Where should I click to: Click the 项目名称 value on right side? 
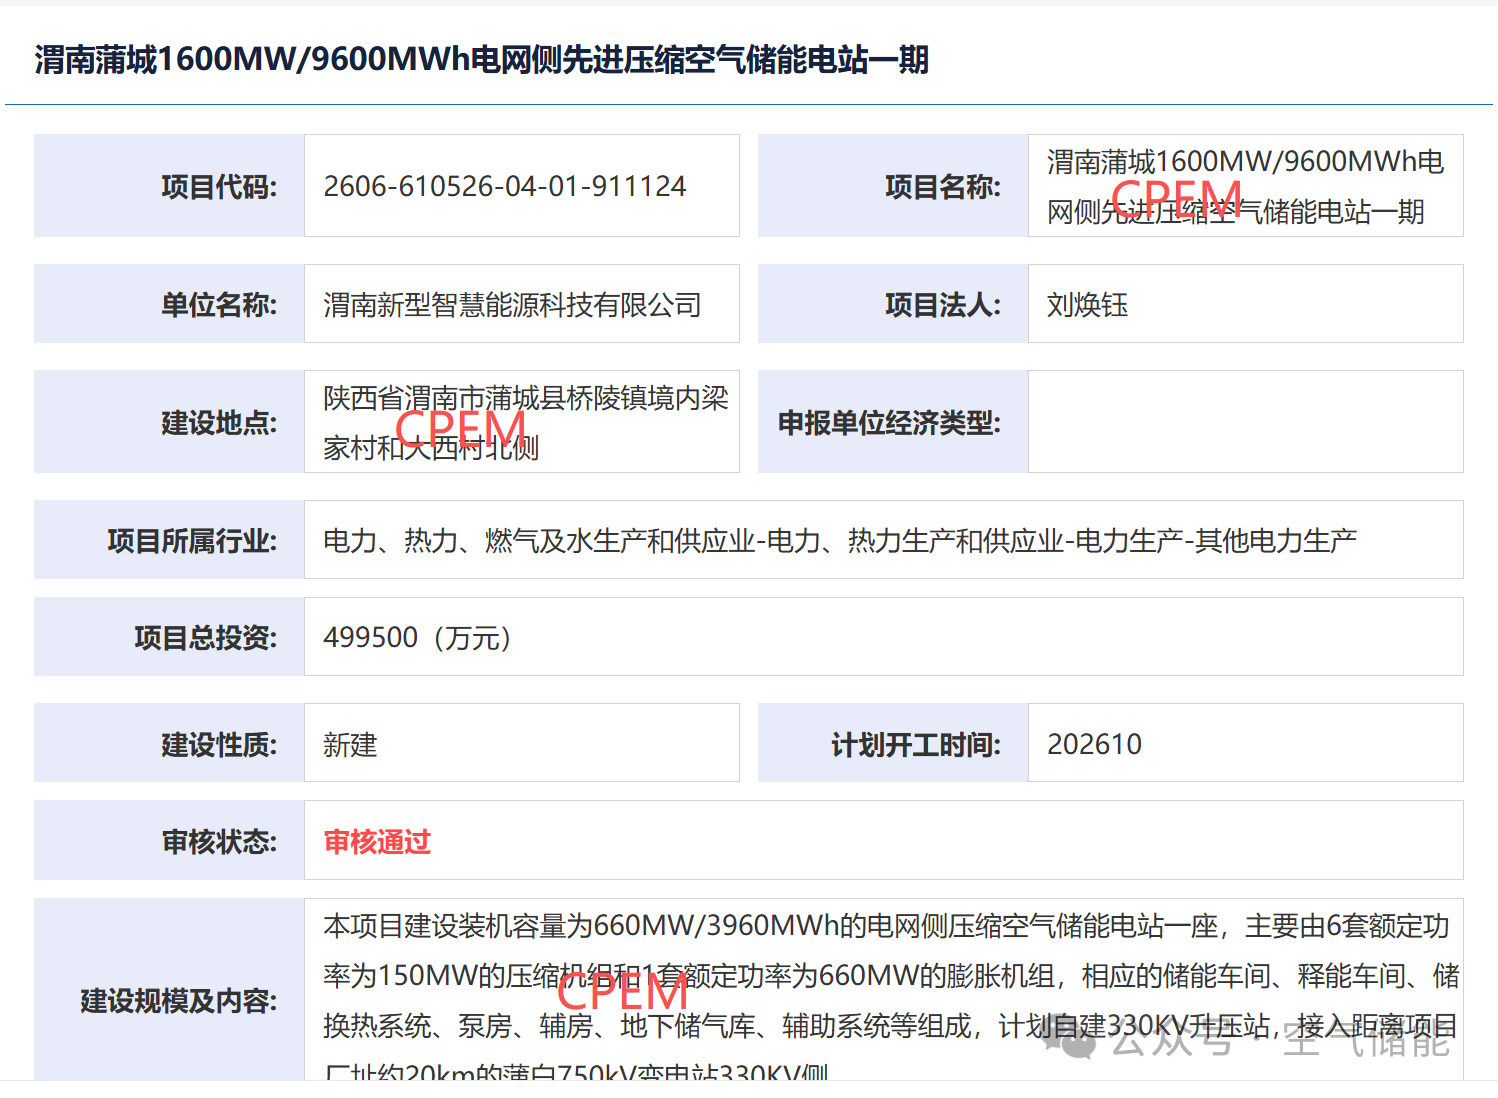pyautogui.click(x=1245, y=186)
